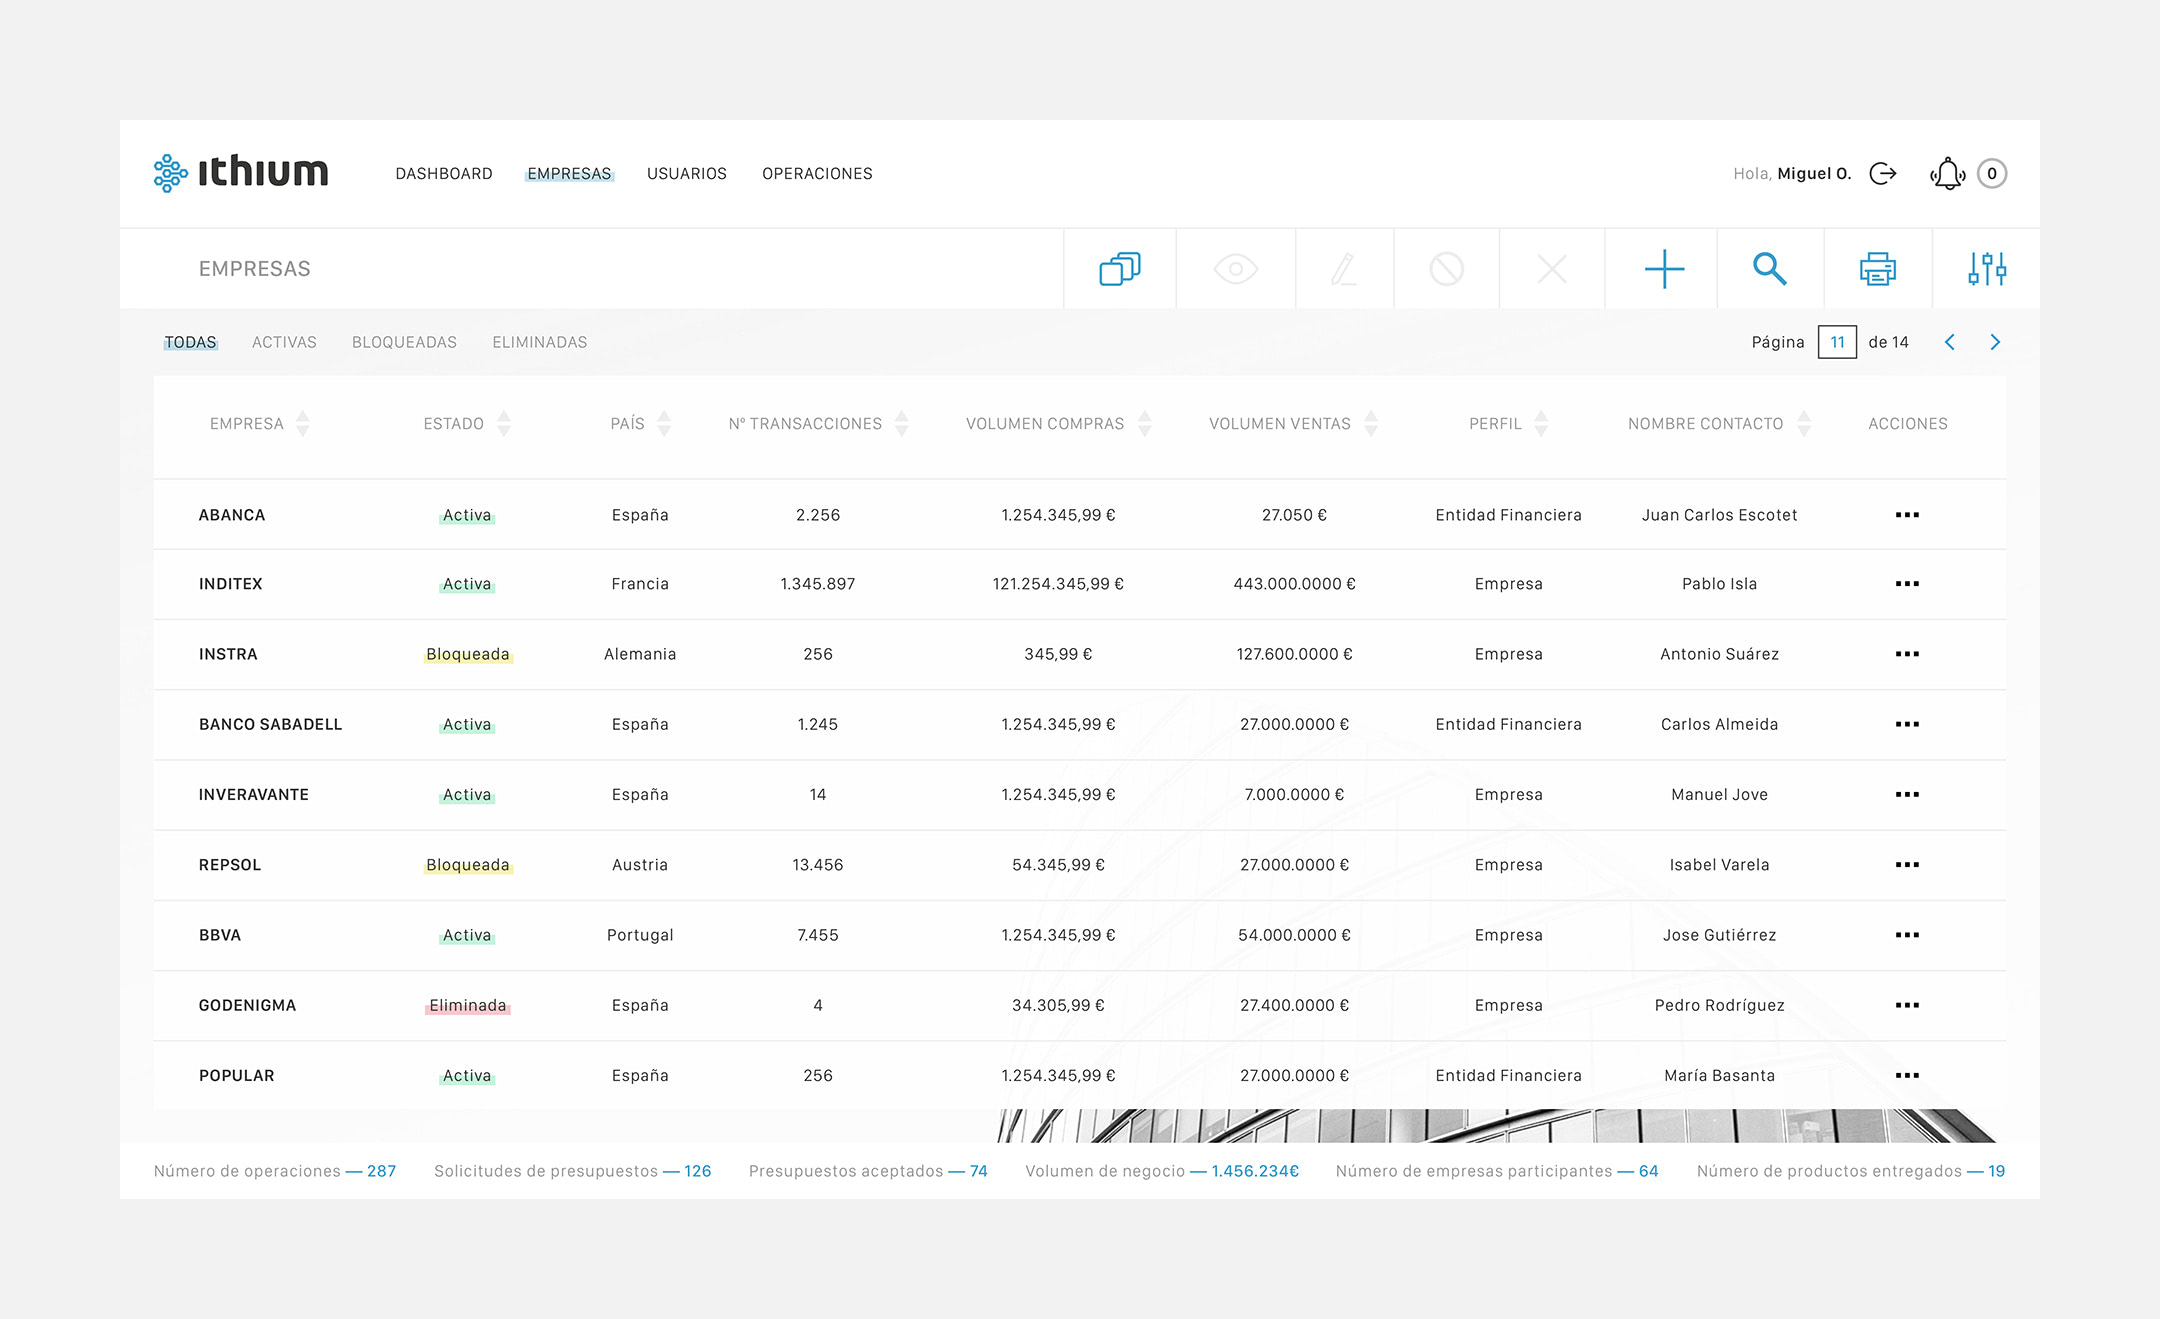This screenshot has height=1319, width=2160.
Task: Open actions menu for BBVA row
Action: (x=1907, y=935)
